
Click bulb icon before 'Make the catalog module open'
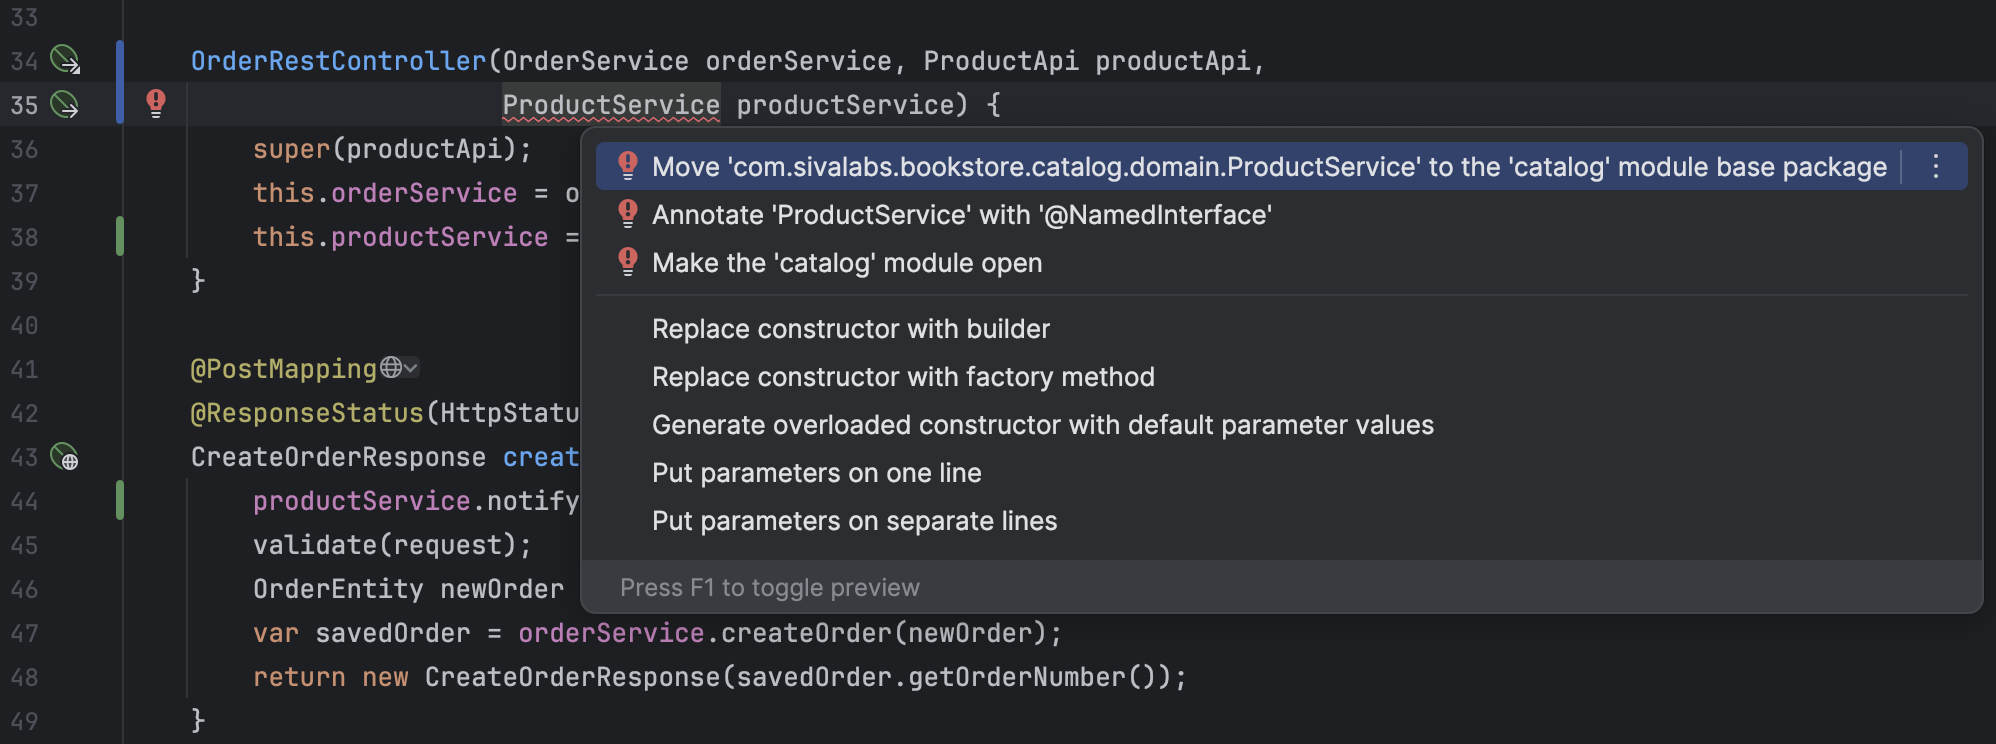click(628, 262)
